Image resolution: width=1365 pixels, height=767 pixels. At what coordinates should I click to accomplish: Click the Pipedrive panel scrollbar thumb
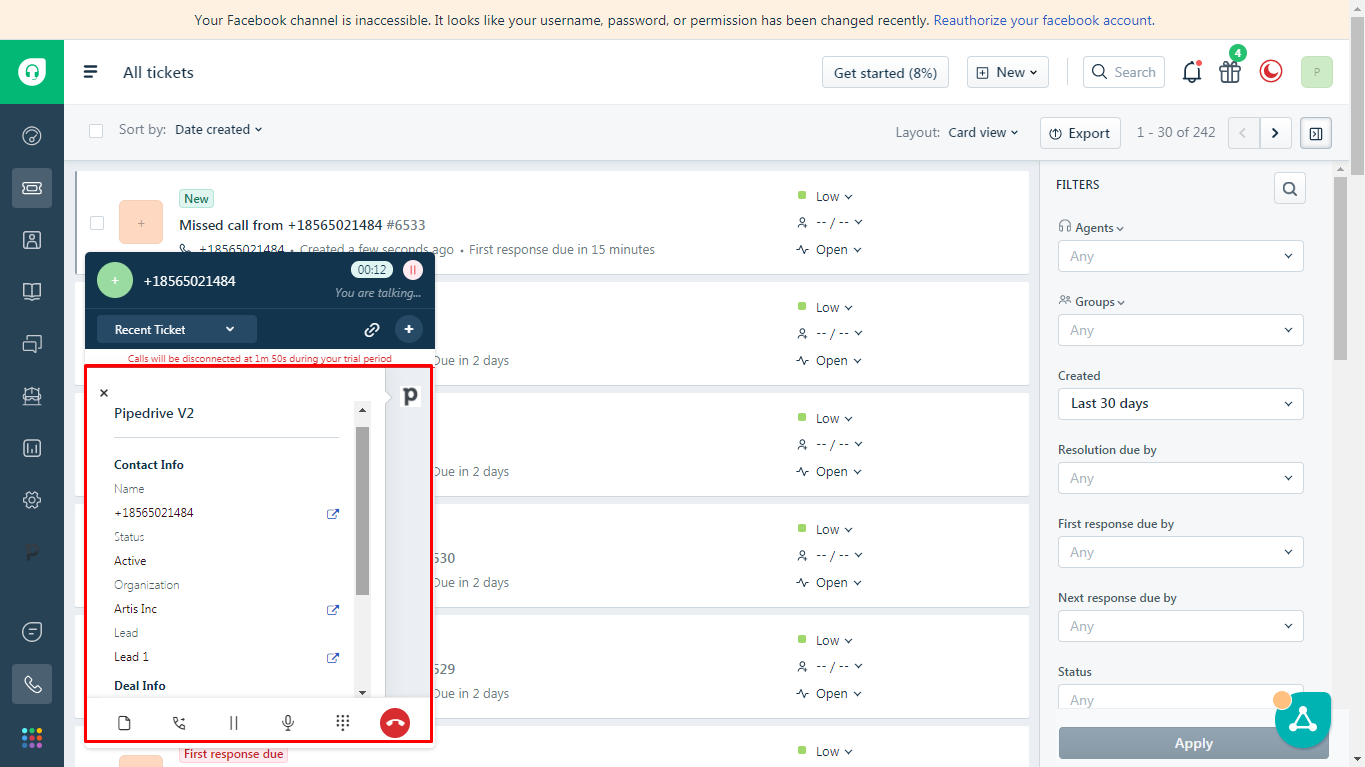pos(362,510)
